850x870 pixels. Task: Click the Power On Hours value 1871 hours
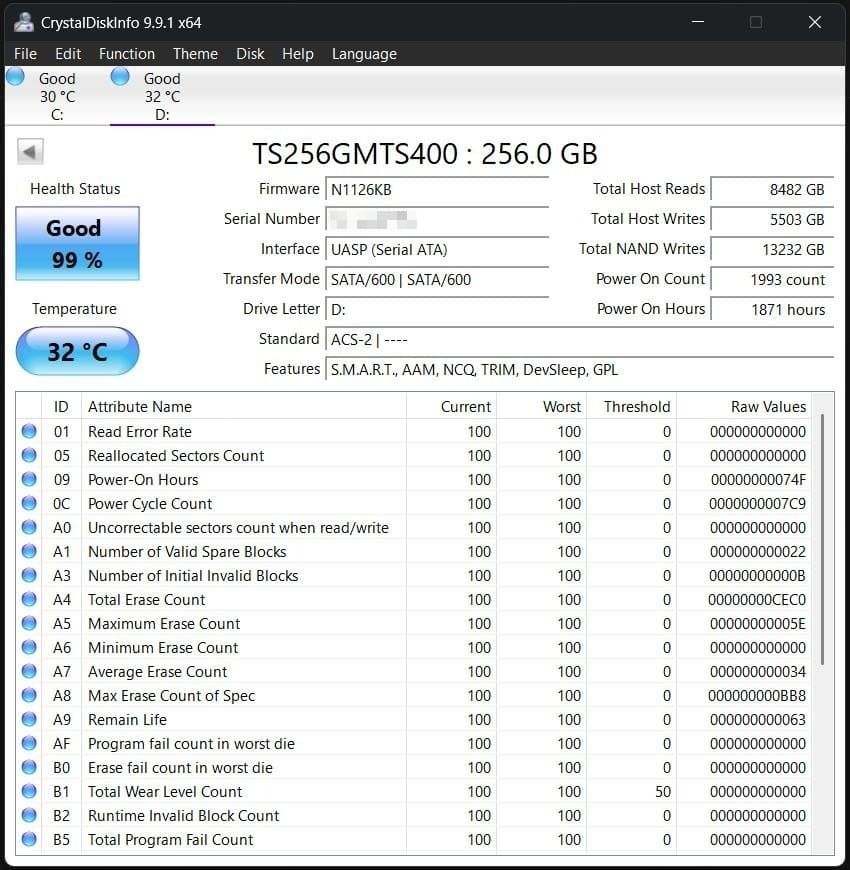point(772,310)
